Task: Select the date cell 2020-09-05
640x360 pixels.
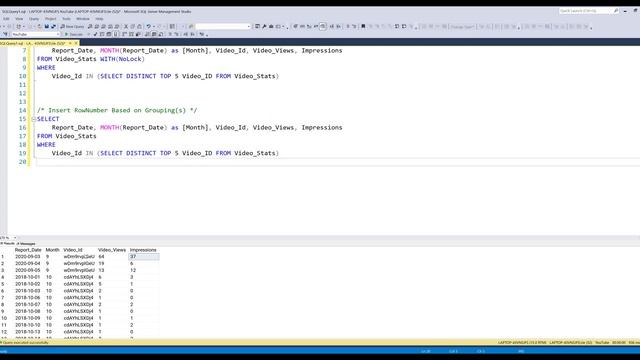Action: 28,270
